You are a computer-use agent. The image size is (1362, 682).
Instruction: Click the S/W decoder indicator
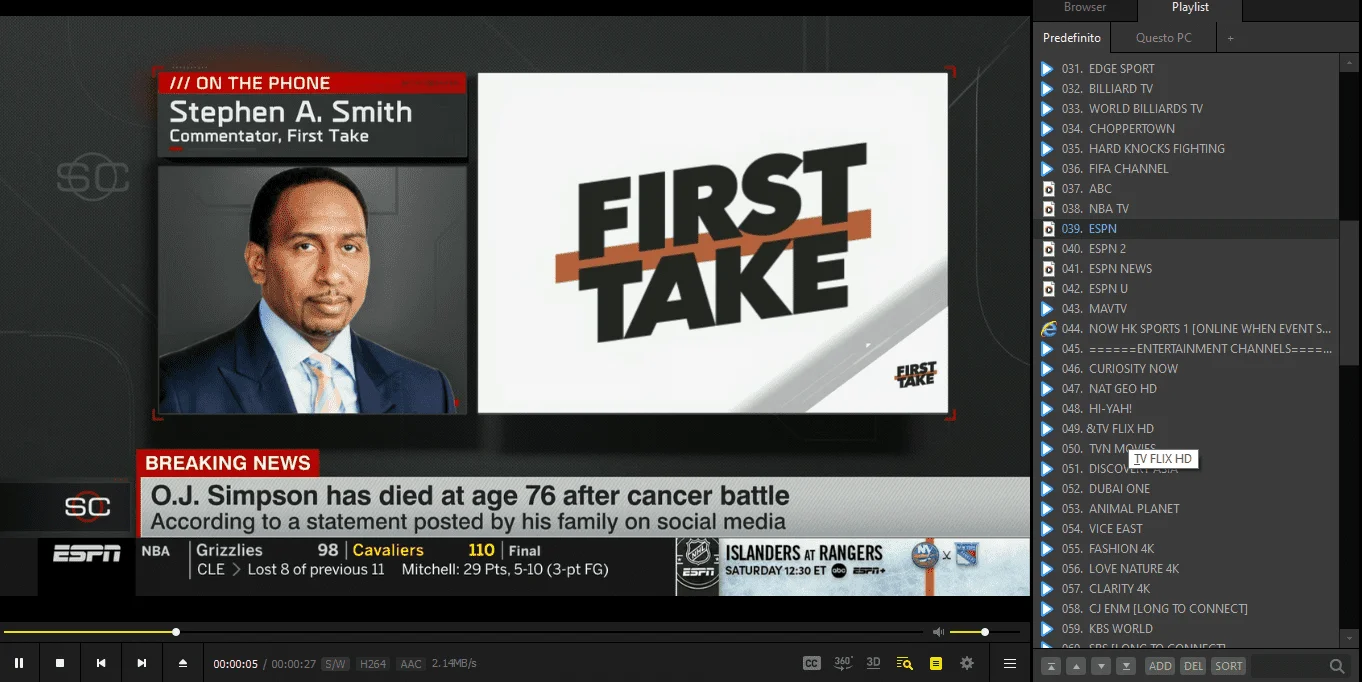pos(336,664)
